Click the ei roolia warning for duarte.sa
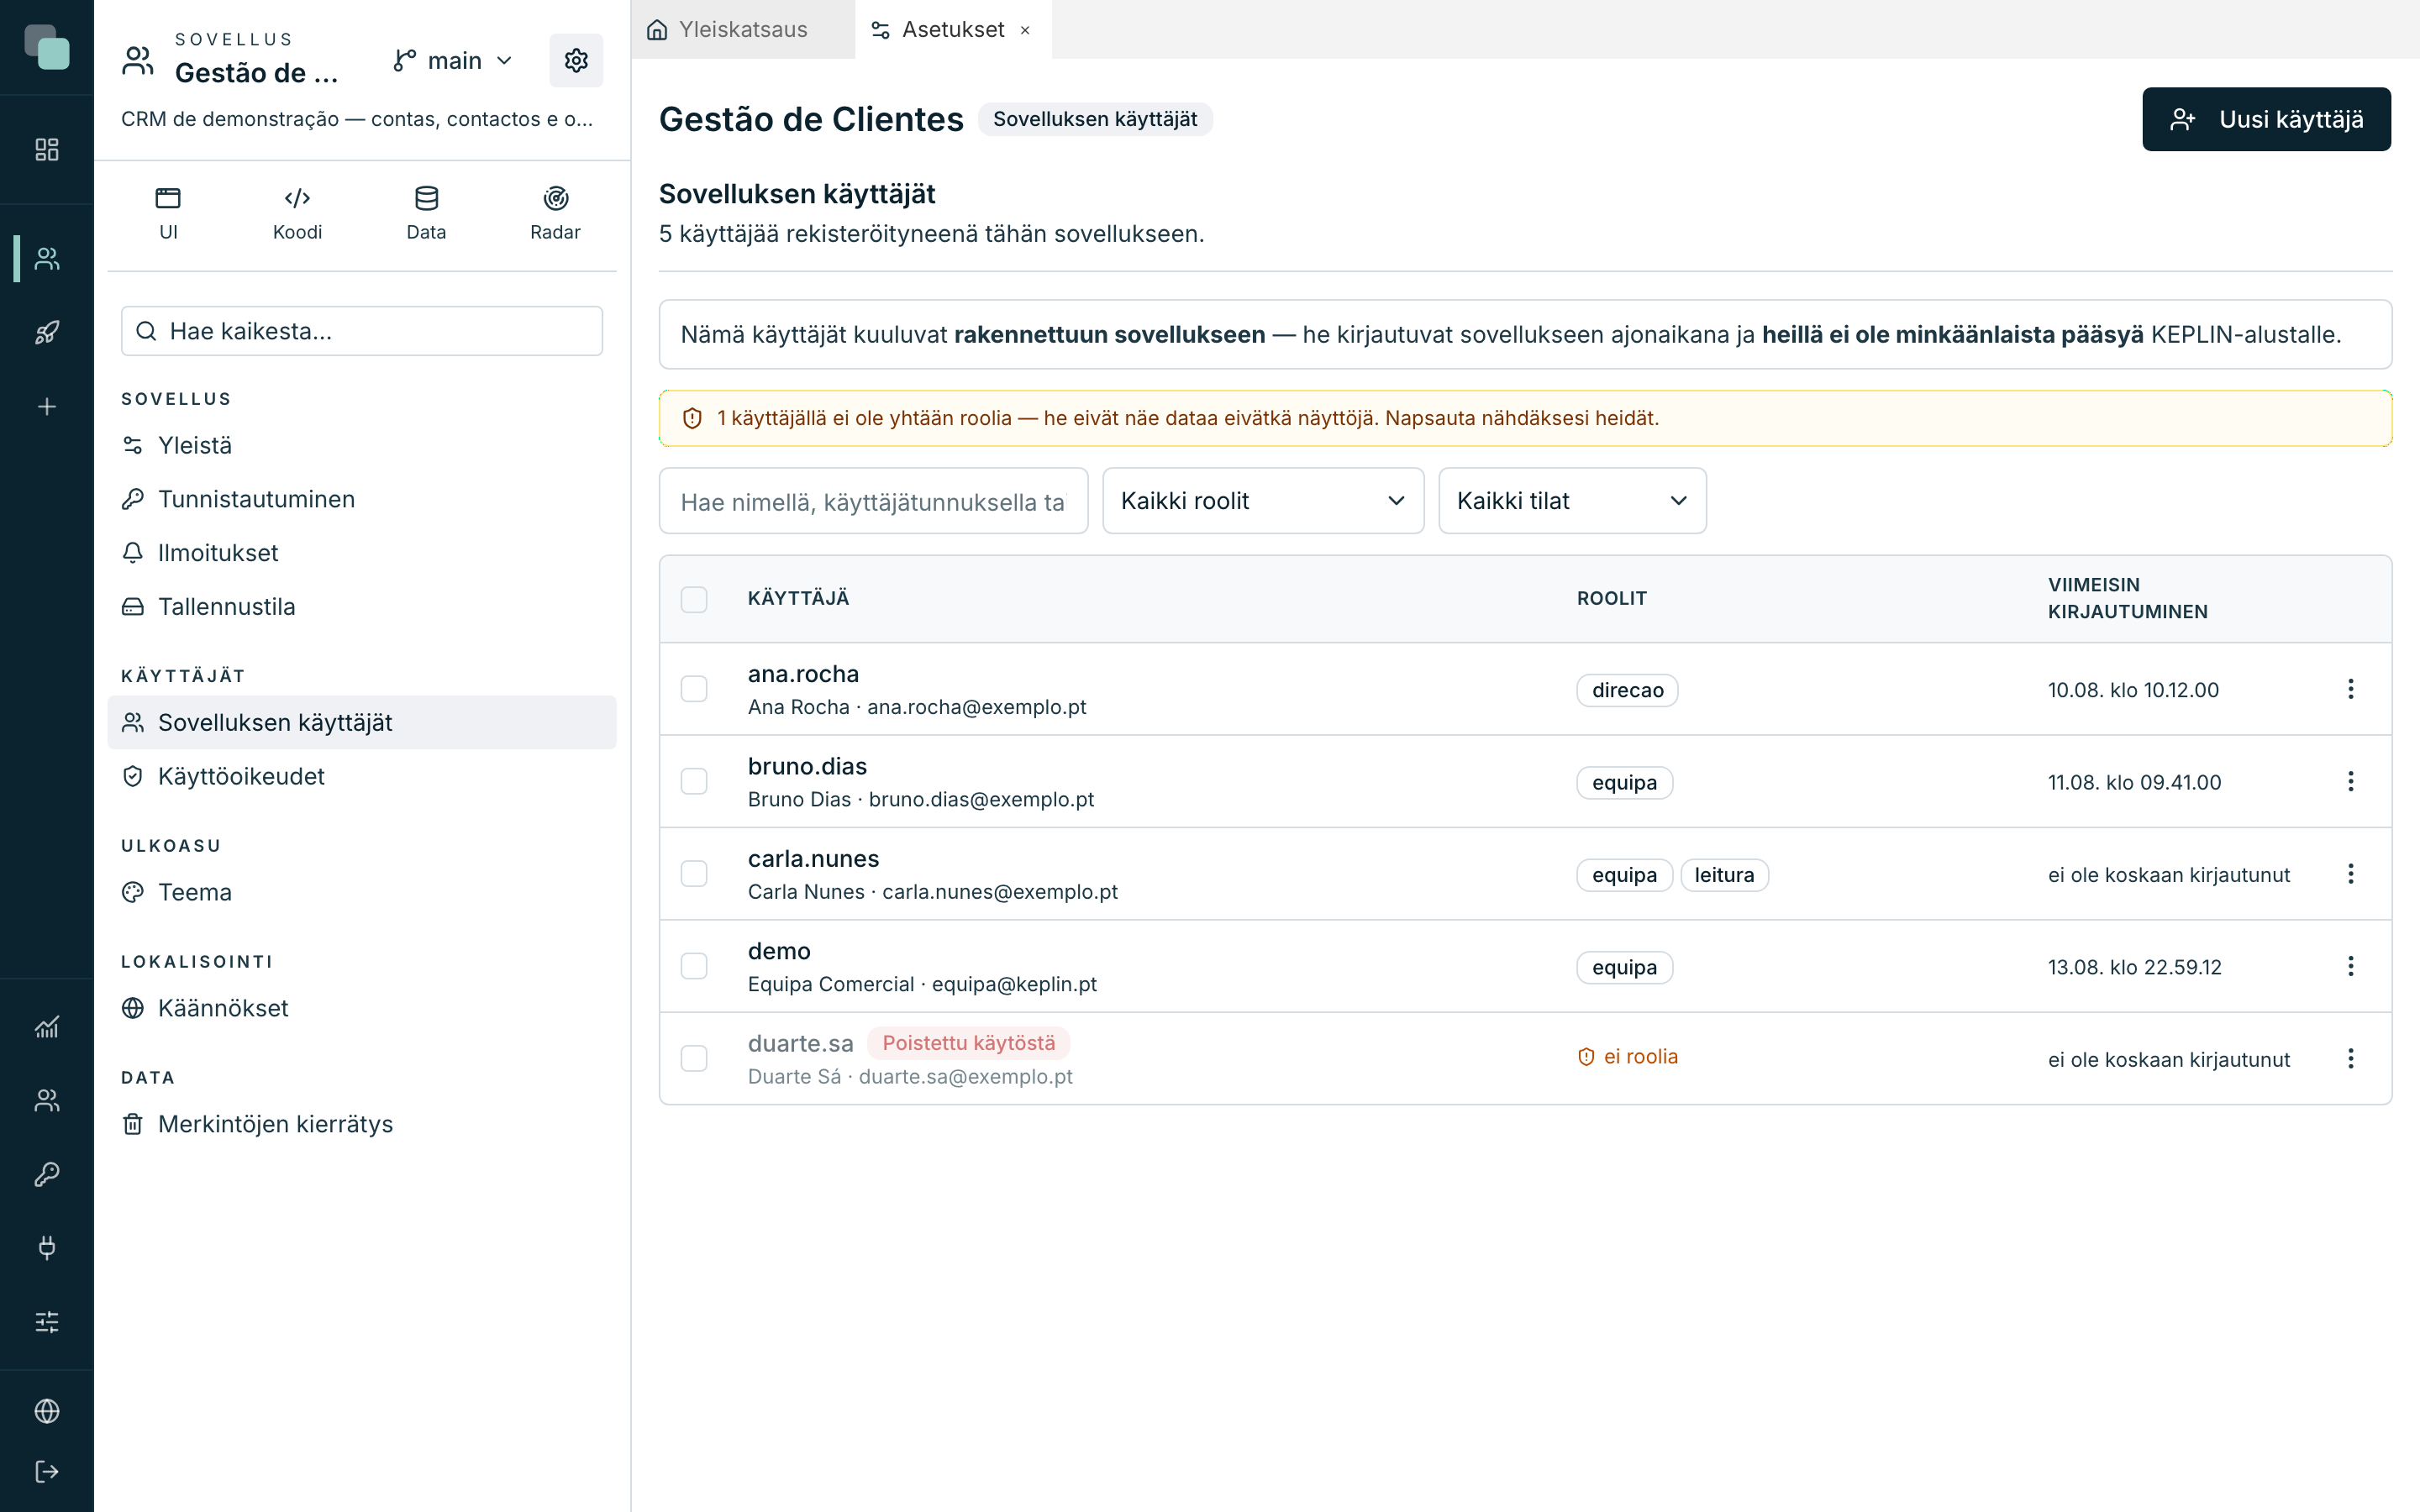The image size is (2420, 1512). tap(1627, 1057)
